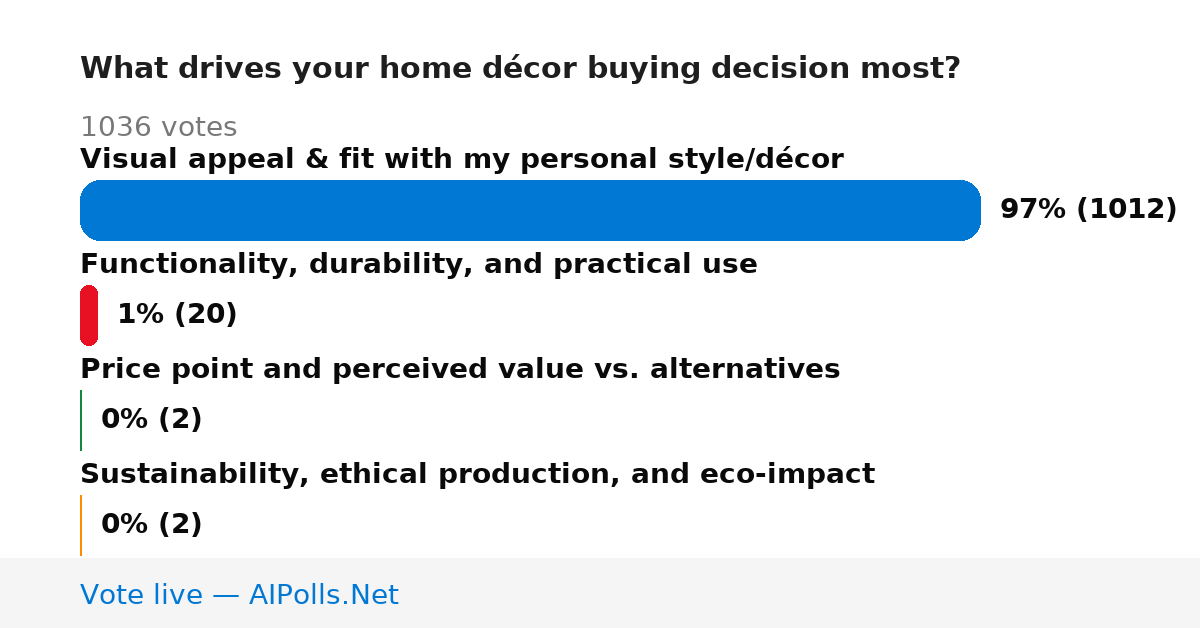Click the 1036 votes count
The width and height of the screenshot is (1200, 628).
[x=158, y=127]
